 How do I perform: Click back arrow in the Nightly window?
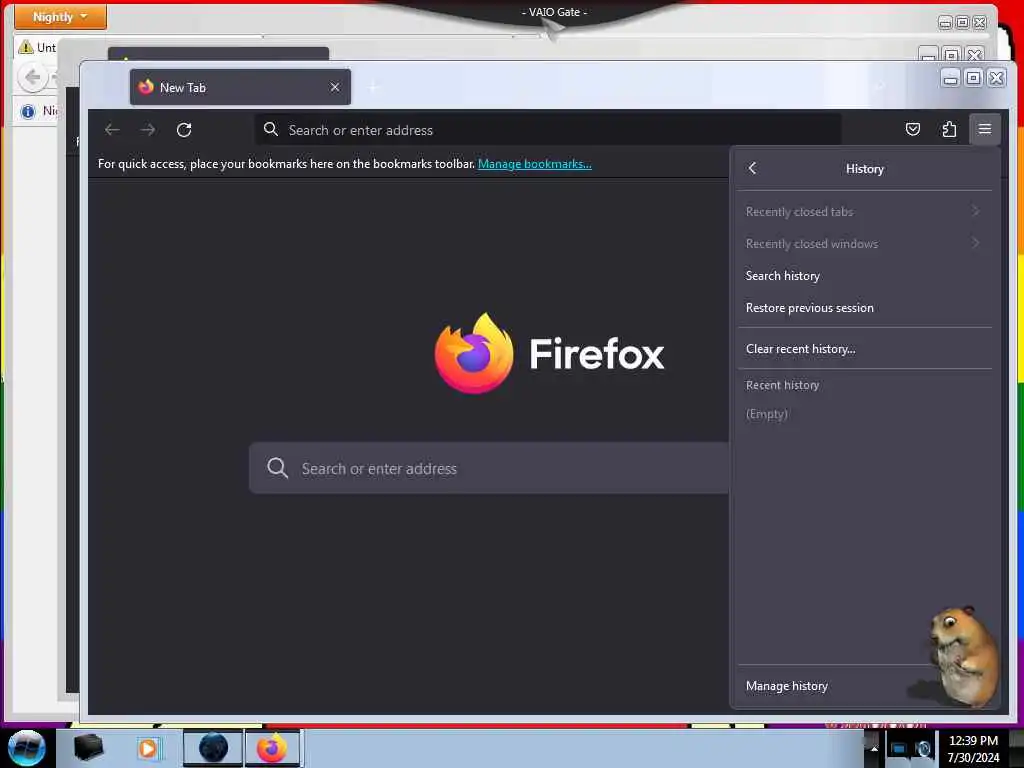(32, 78)
